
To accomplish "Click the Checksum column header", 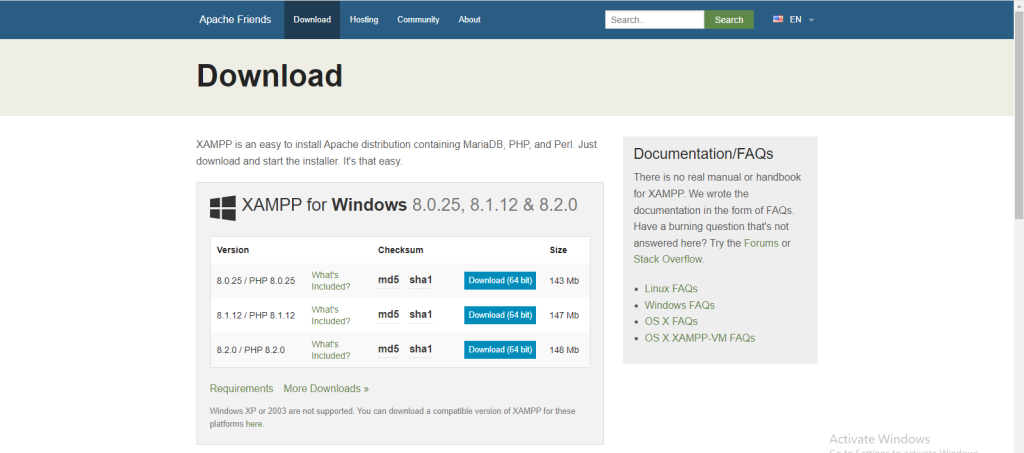I will [x=401, y=250].
